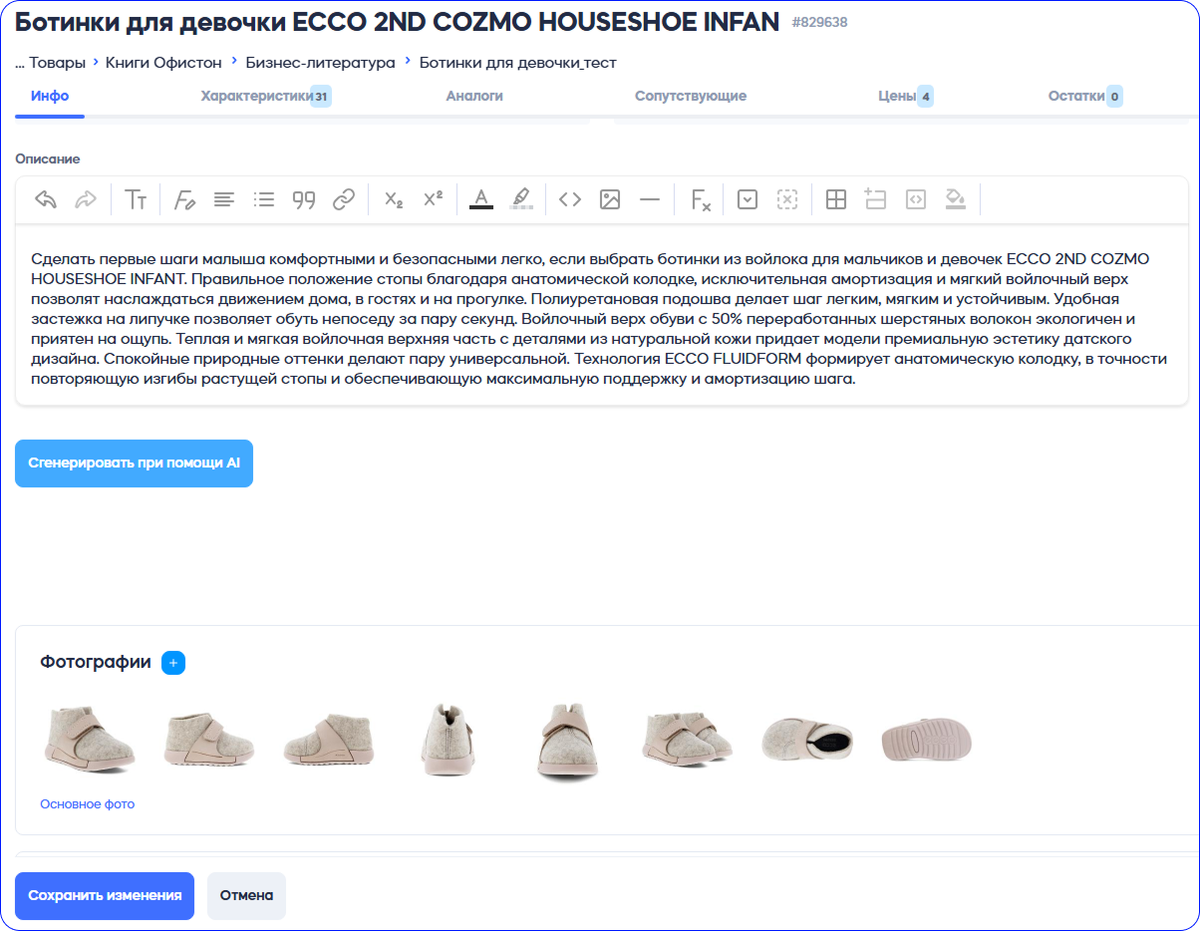Click Сгенерировать при помощи AI button
This screenshot has height=931, width=1200.
(x=134, y=464)
